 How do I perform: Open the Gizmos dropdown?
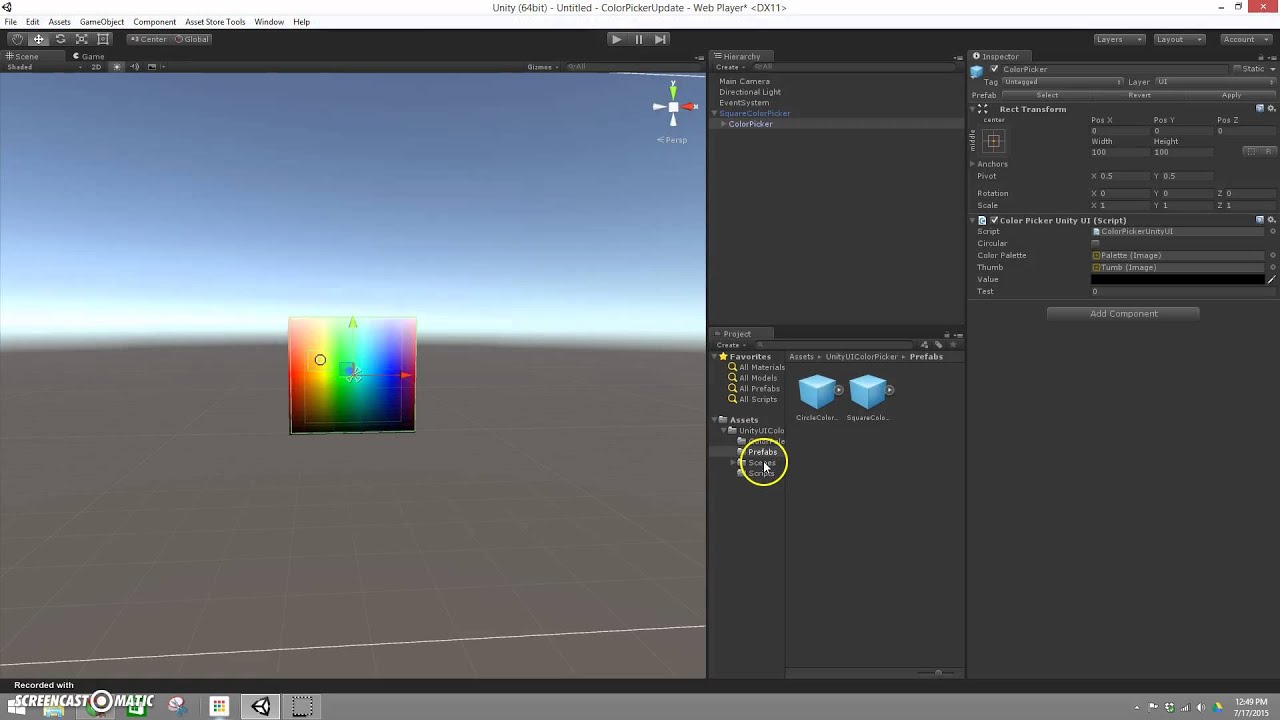click(542, 67)
